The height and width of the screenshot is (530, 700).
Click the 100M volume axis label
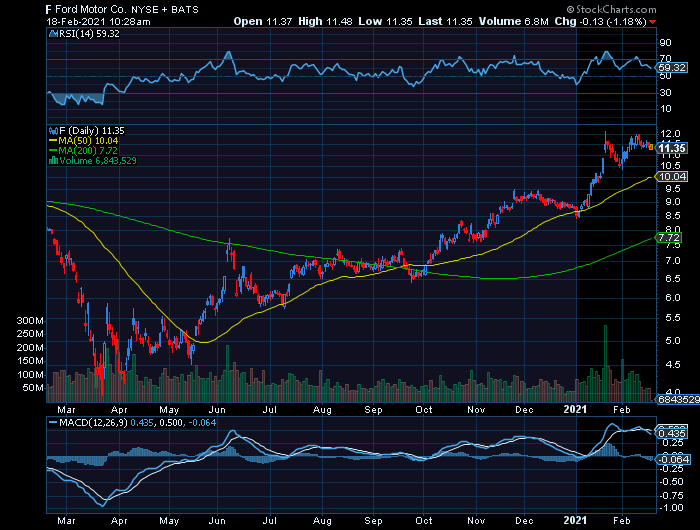[30, 374]
